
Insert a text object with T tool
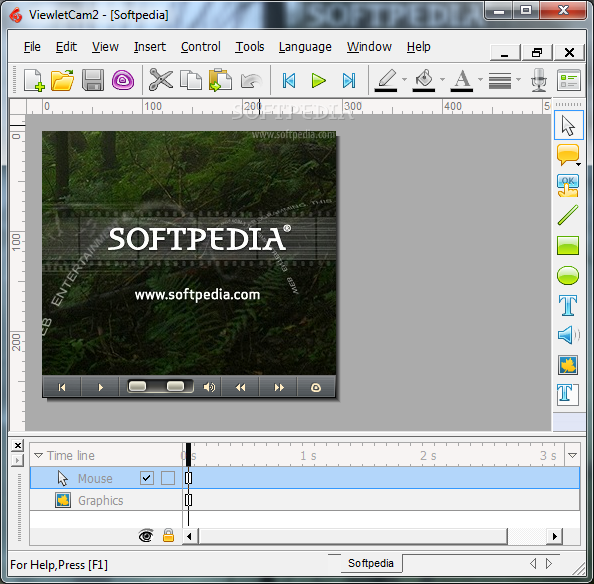tap(568, 305)
